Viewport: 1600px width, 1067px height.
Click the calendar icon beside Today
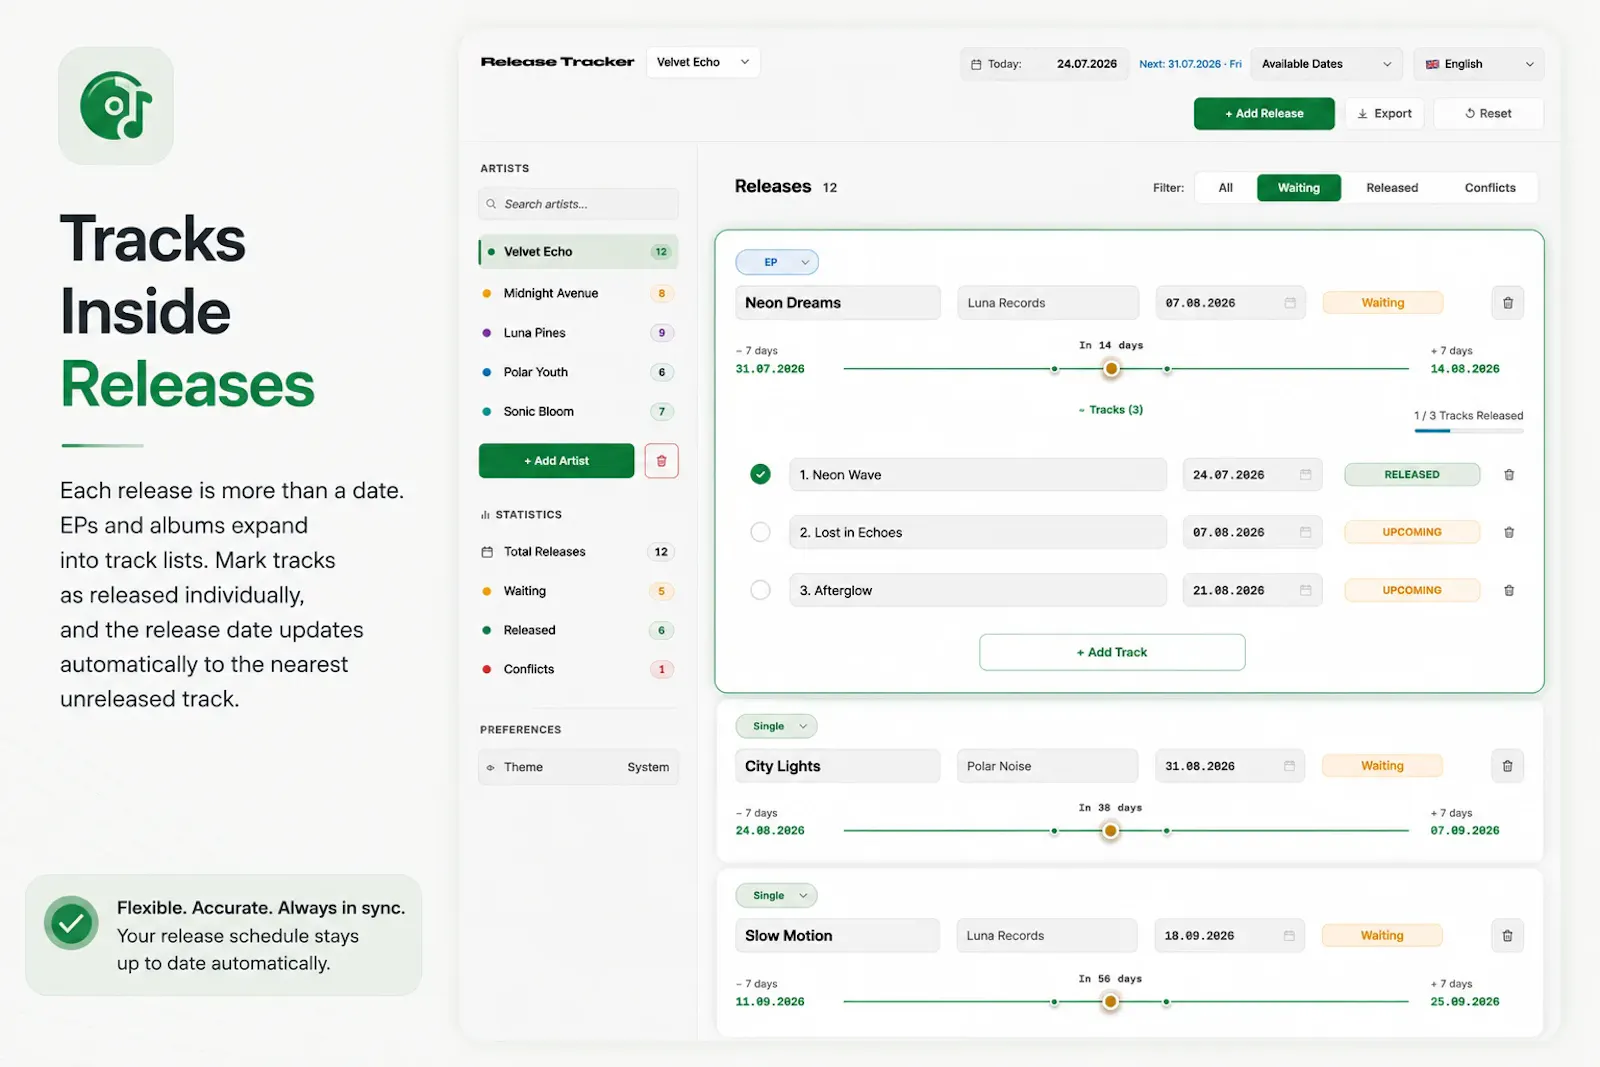point(976,64)
